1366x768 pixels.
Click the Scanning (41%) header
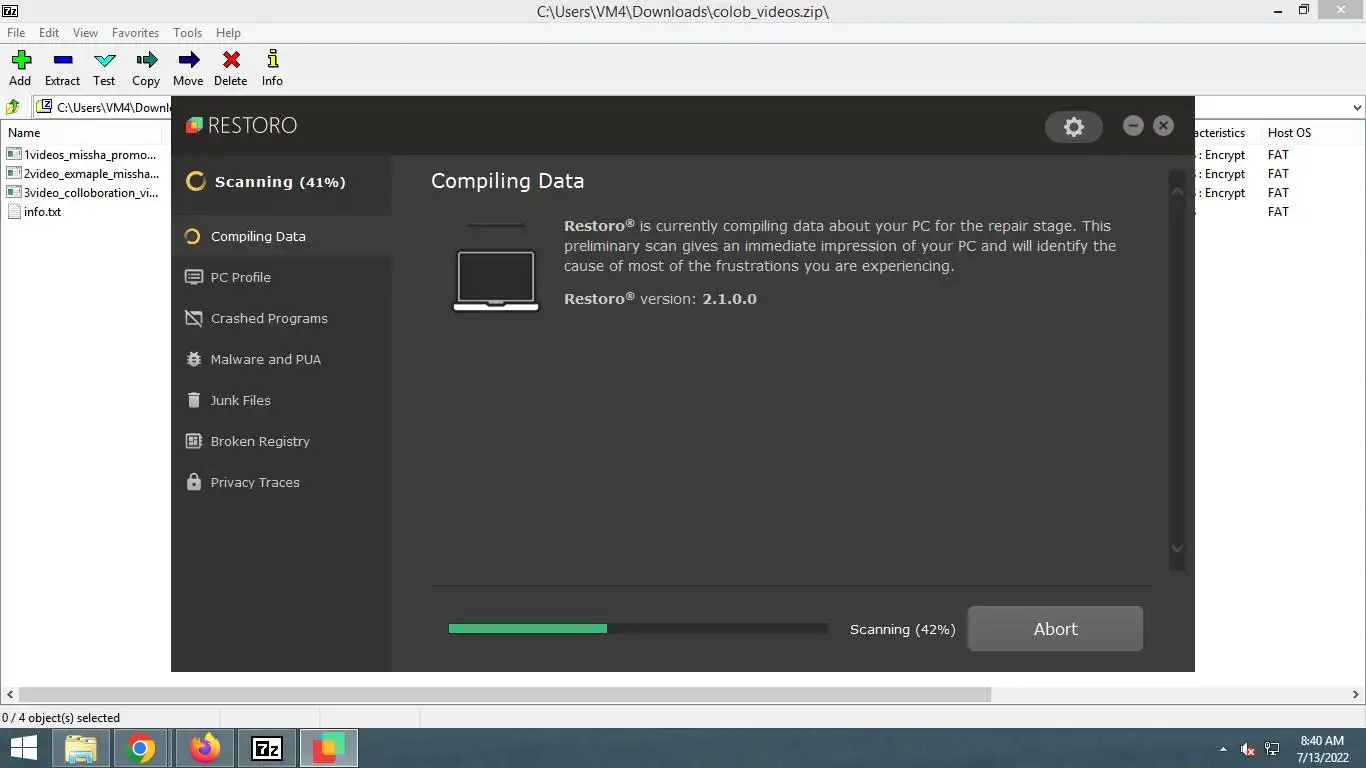(280, 182)
